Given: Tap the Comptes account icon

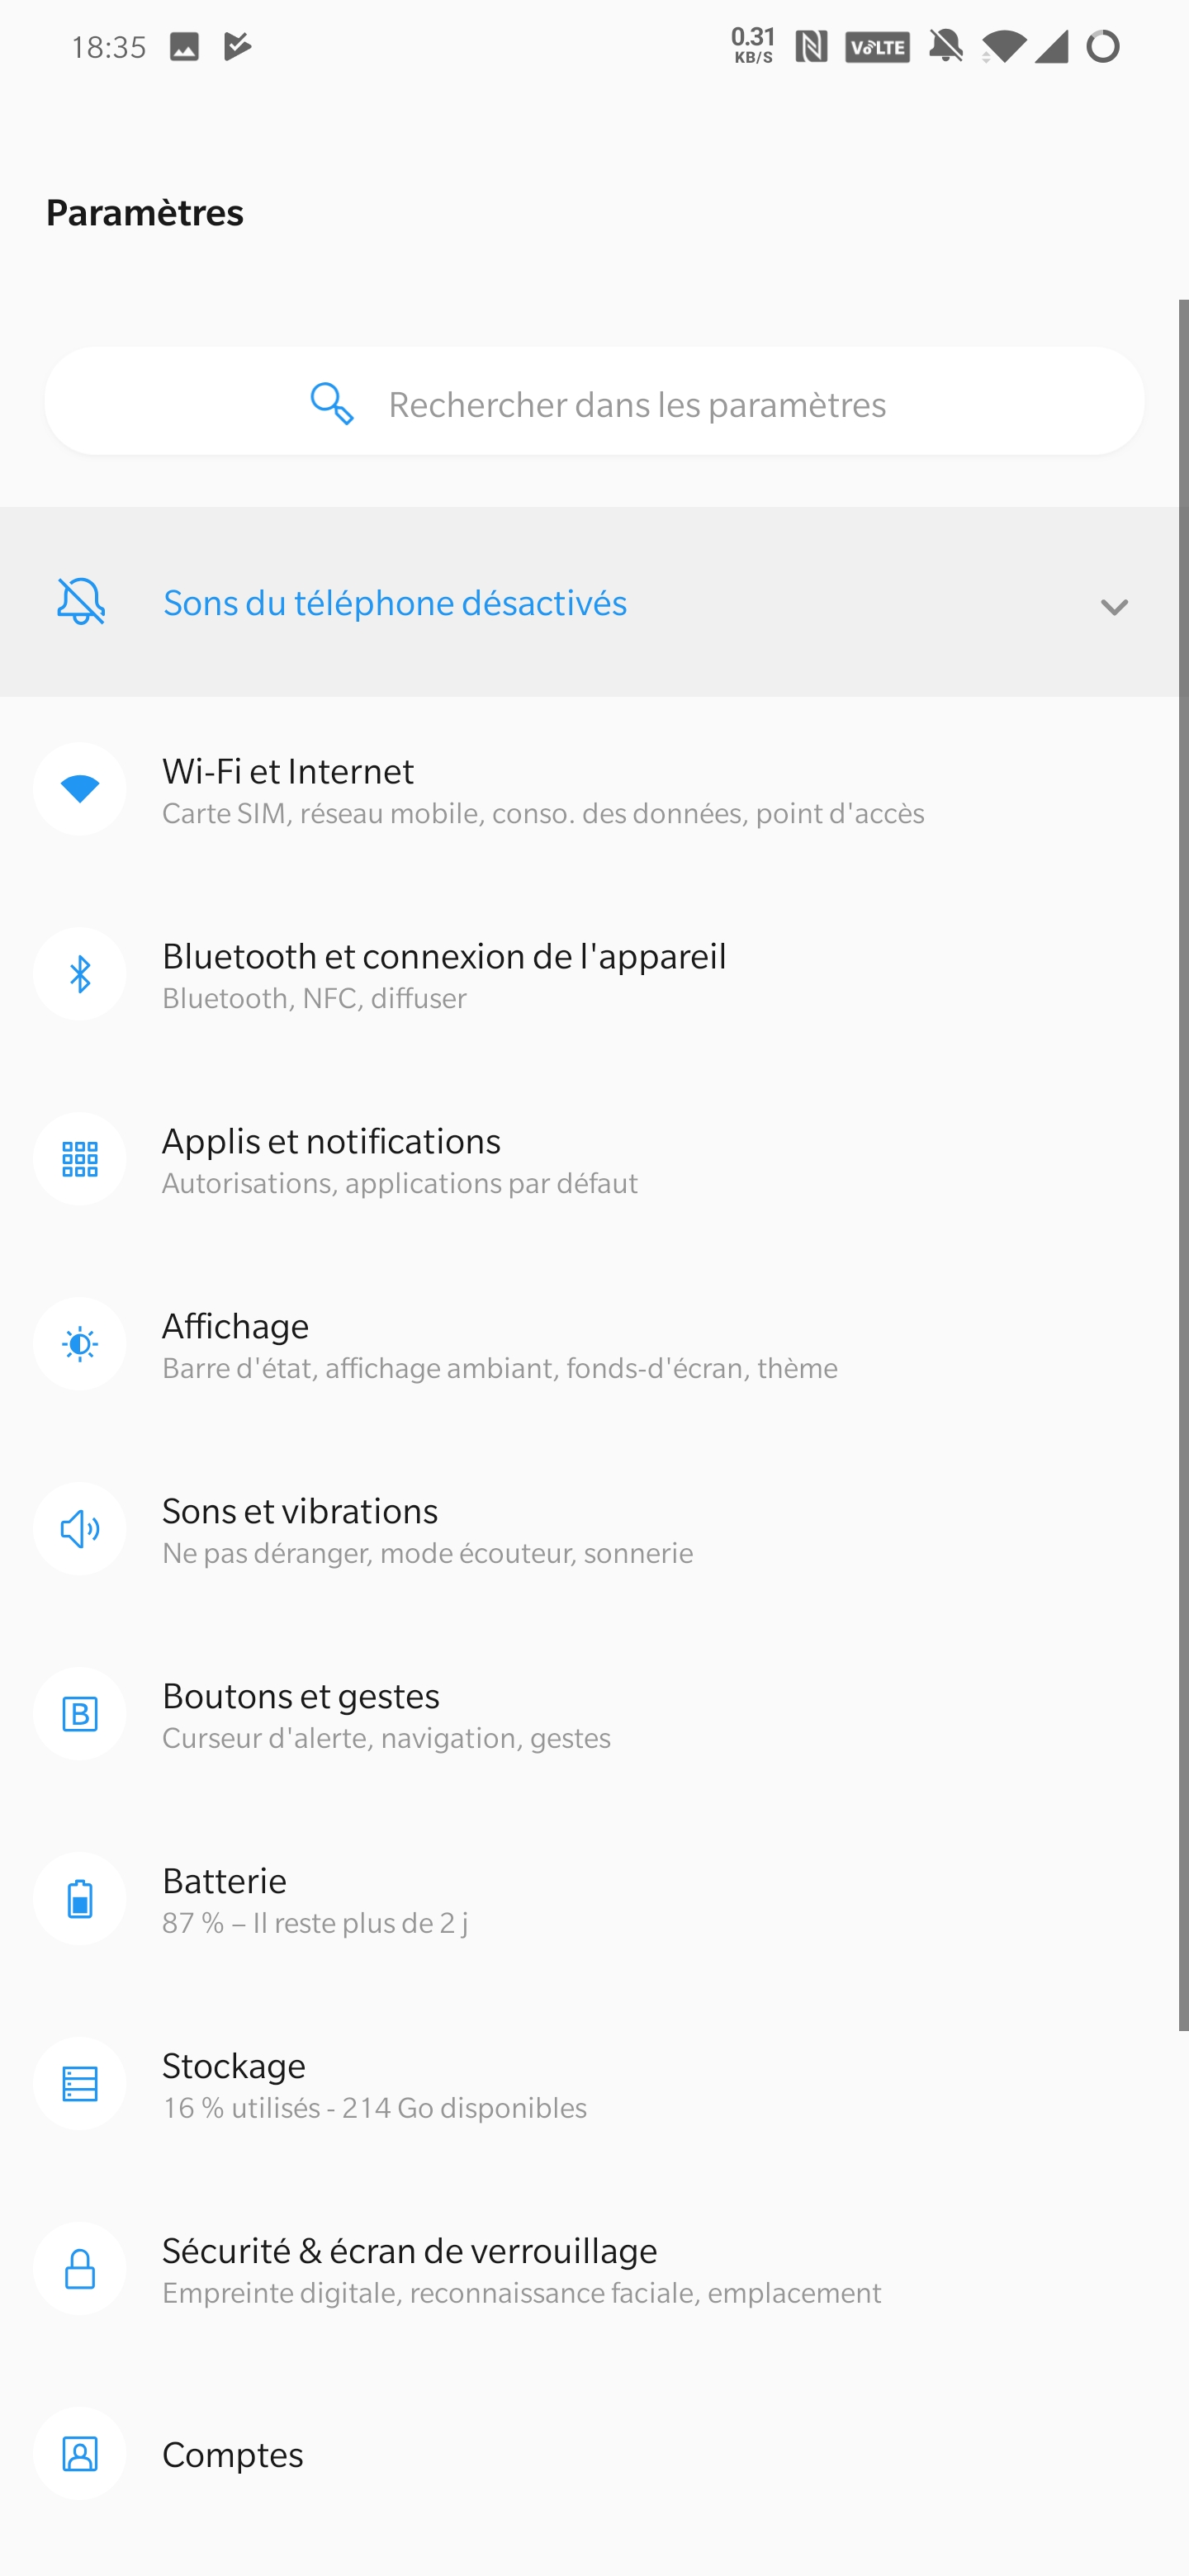Looking at the screenshot, I should 80,2454.
